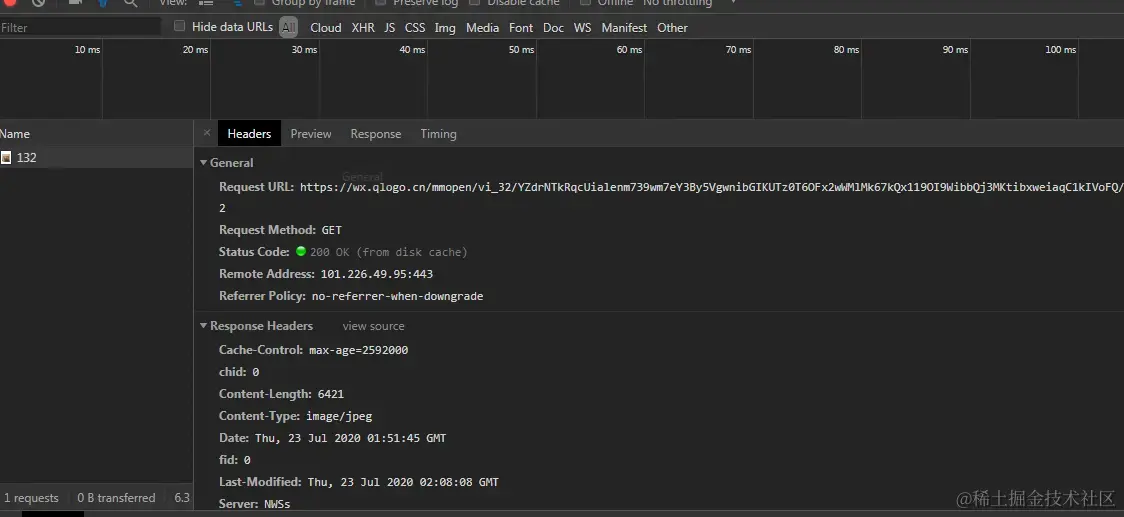The height and width of the screenshot is (517, 1124).
Task: Toggle the blue filter funnel icon
Action: 103,2
